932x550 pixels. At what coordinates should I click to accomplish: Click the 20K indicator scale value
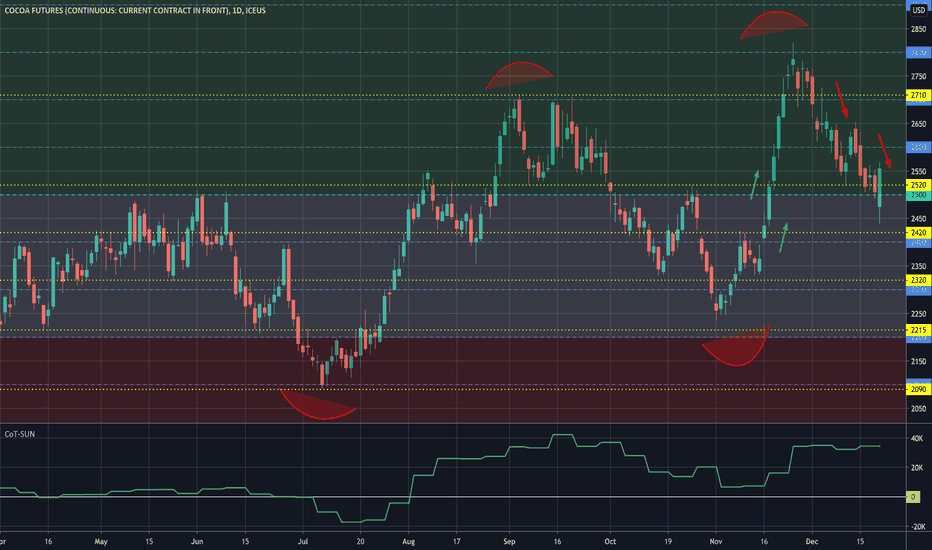[917, 468]
